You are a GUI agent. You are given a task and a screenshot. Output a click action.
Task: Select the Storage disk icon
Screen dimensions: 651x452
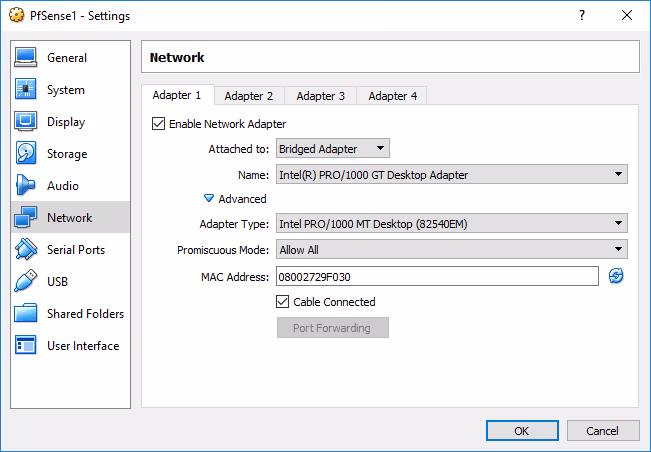coord(27,154)
